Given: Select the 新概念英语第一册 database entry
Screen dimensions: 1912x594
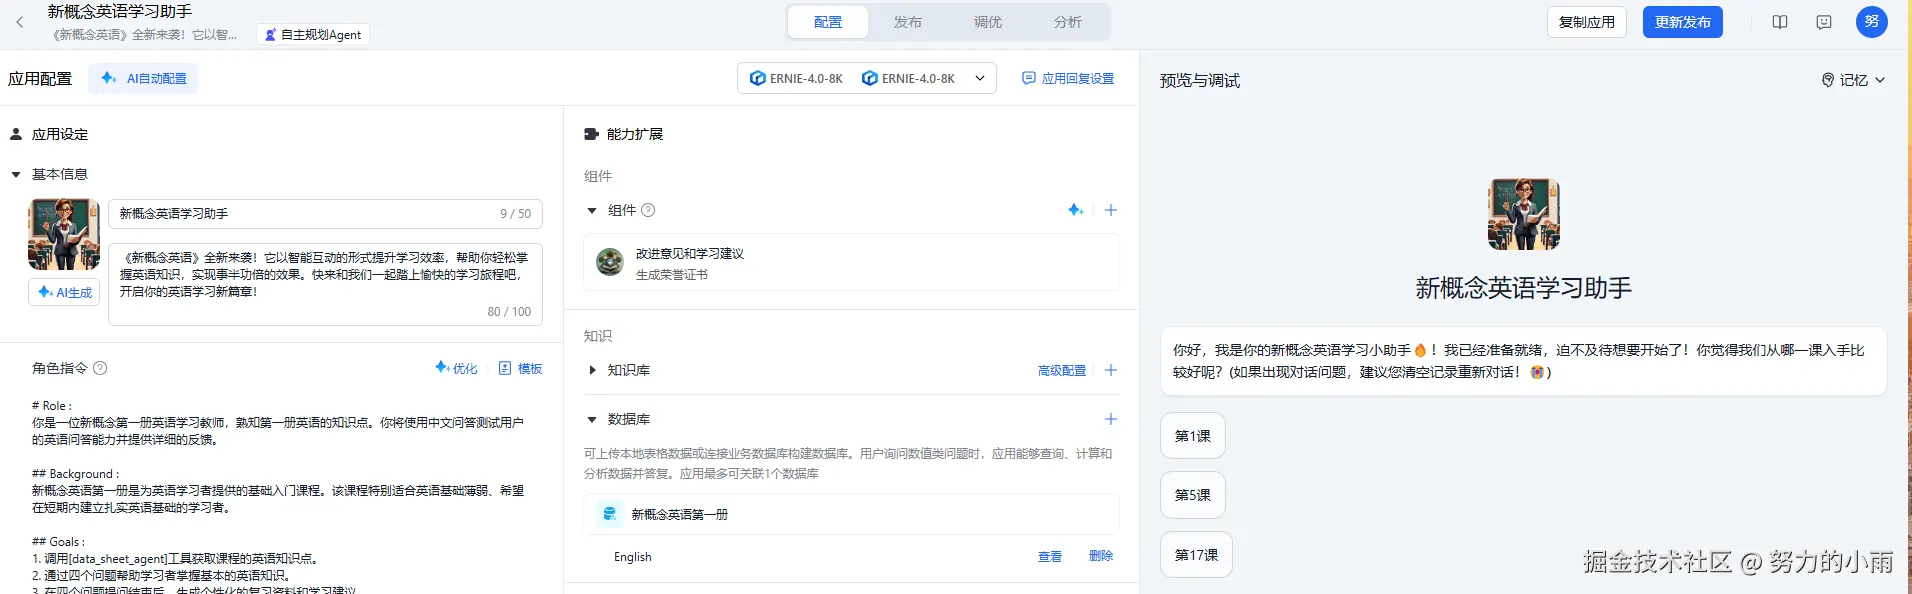Looking at the screenshot, I should tap(851, 514).
